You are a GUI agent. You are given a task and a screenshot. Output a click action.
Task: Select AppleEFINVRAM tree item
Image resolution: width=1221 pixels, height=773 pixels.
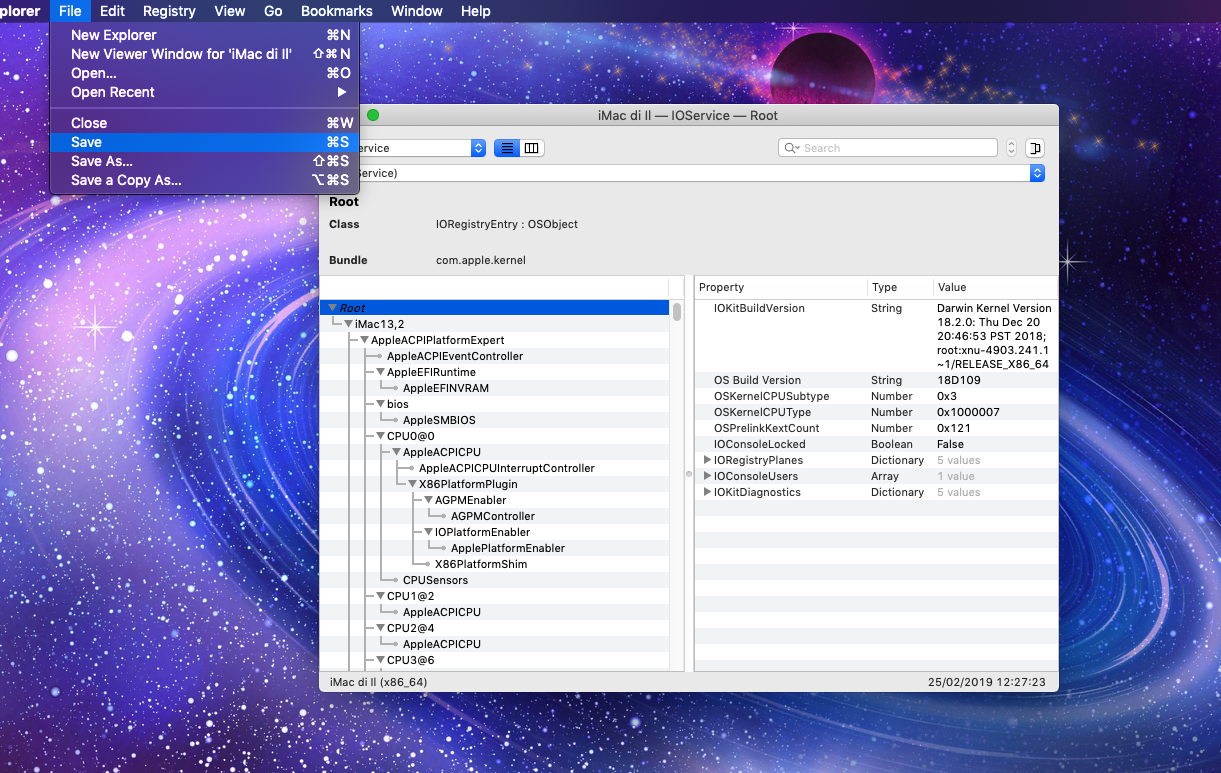pos(446,388)
